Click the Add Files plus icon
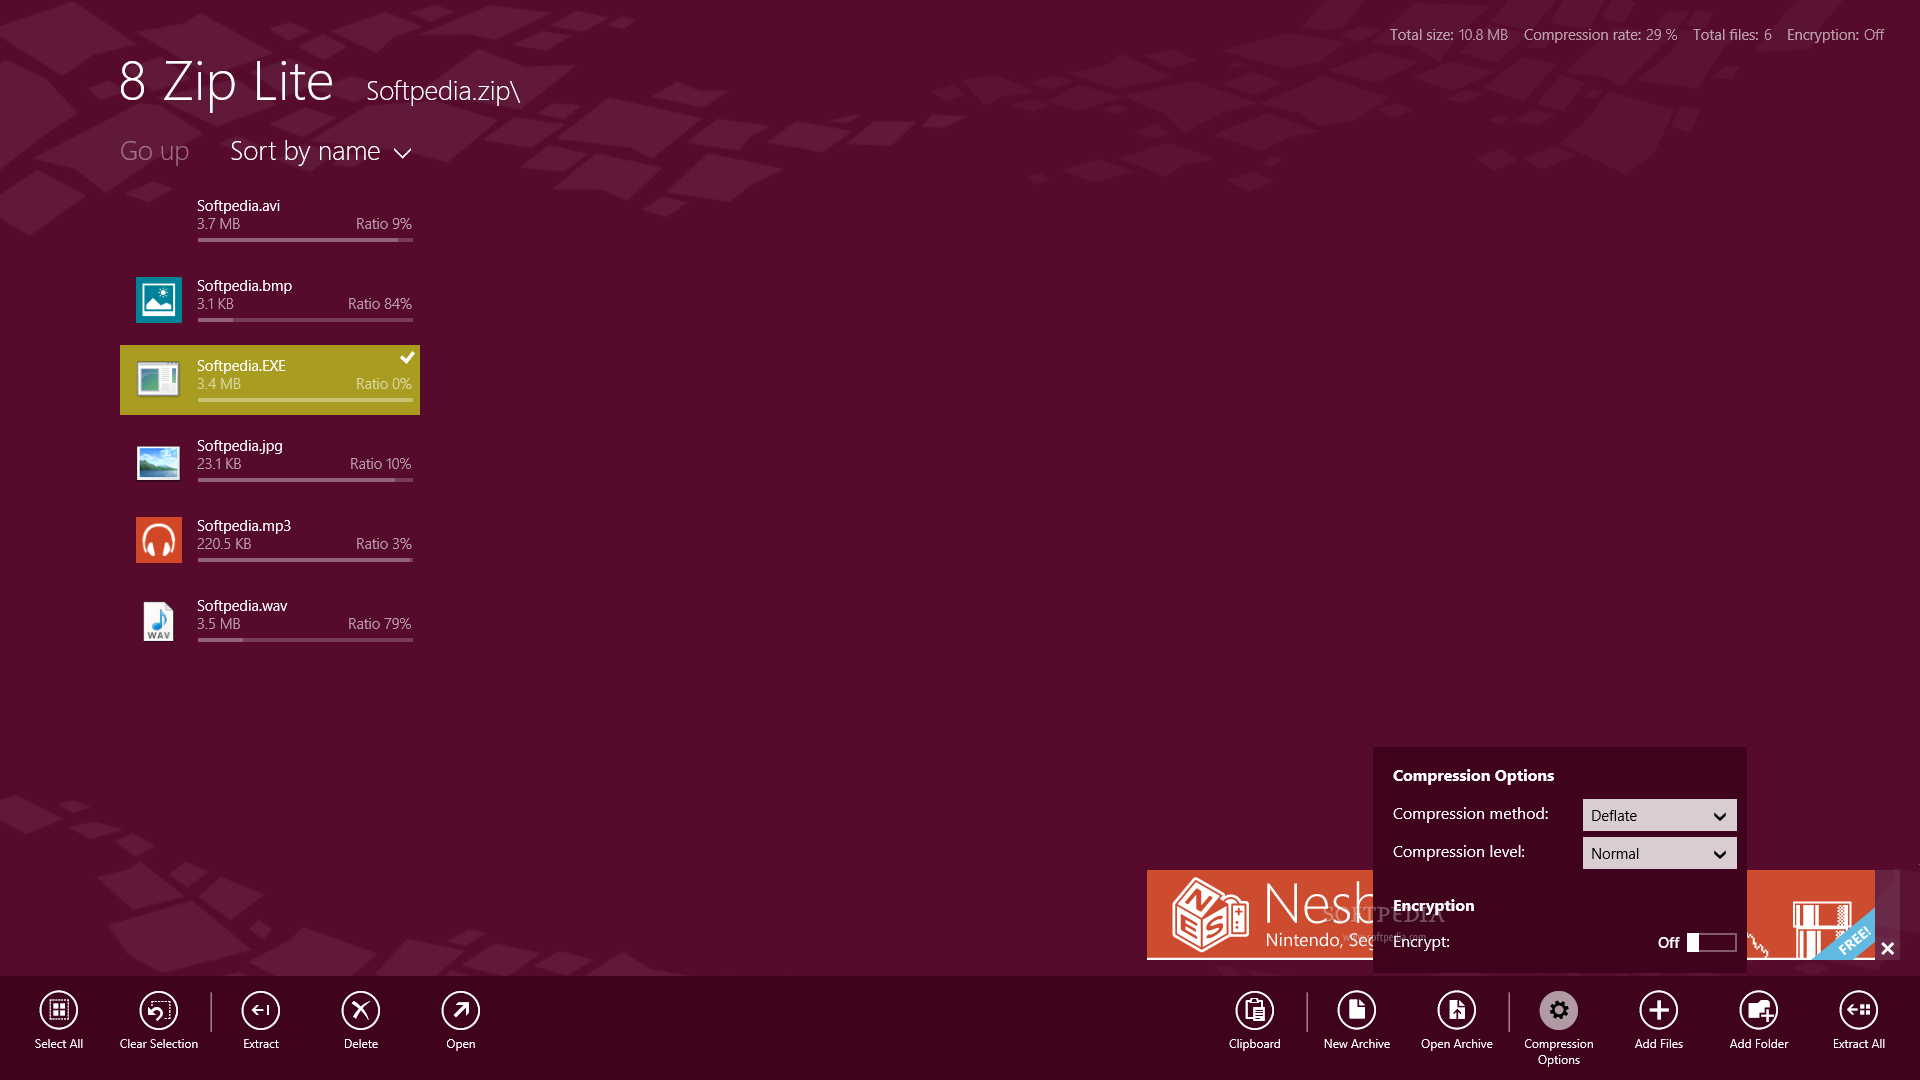The height and width of the screenshot is (1080, 1920). click(1658, 1010)
